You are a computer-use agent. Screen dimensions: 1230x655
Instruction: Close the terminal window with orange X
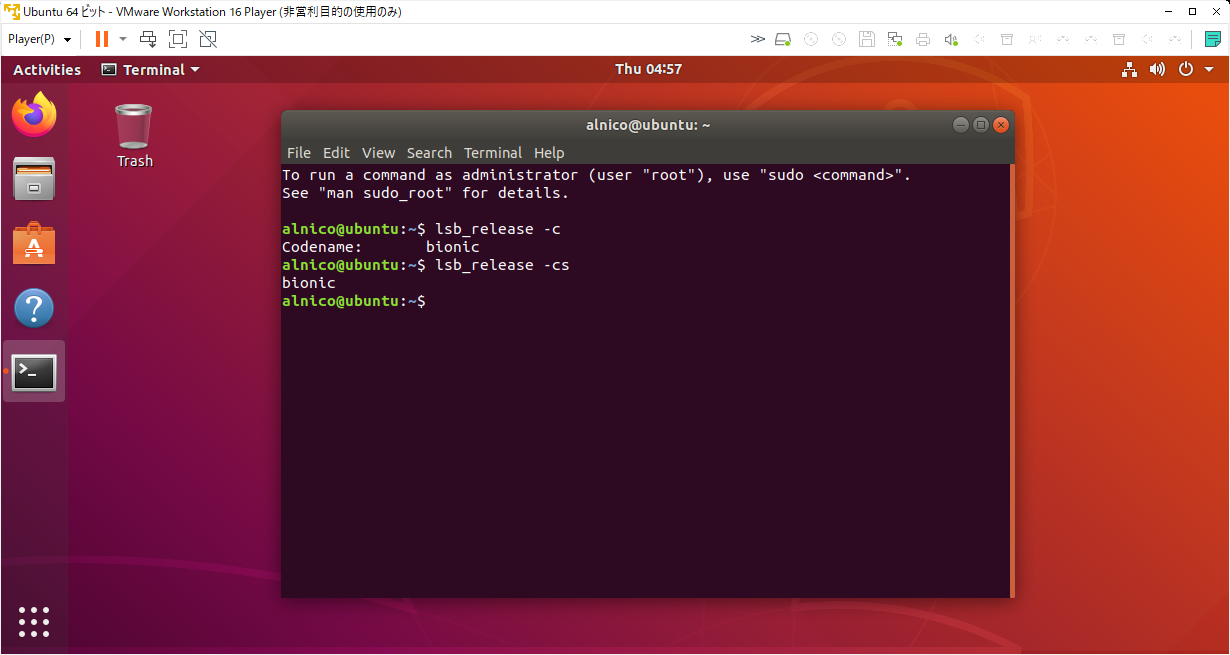[1000, 125]
